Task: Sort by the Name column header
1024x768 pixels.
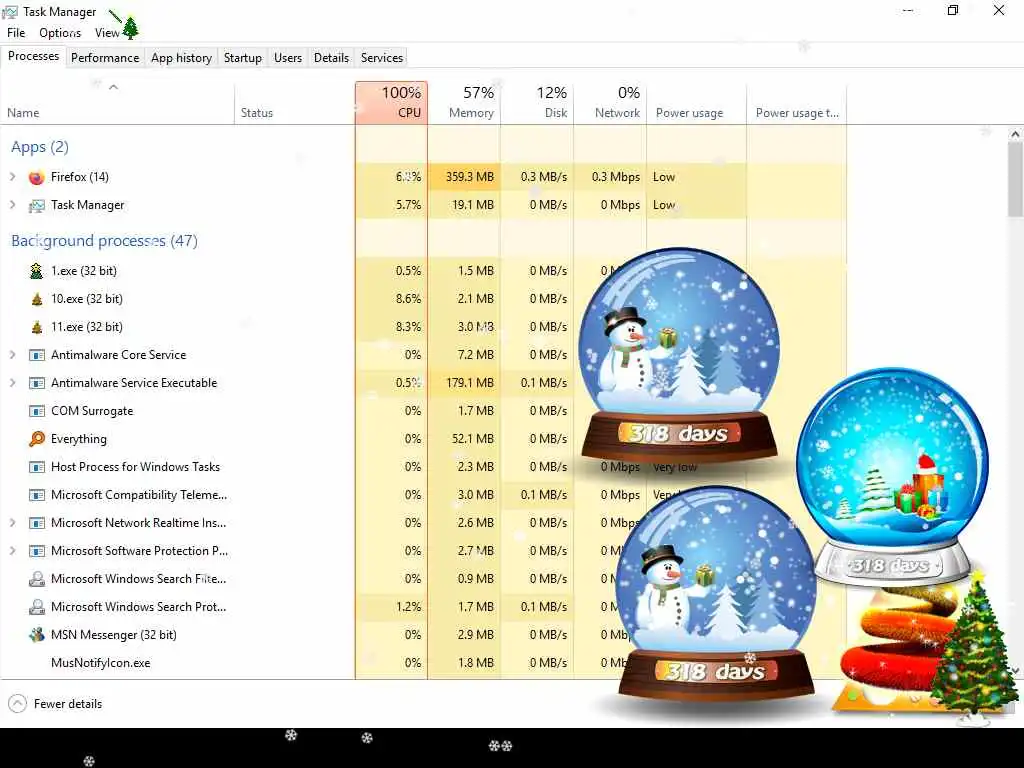Action: [118, 103]
